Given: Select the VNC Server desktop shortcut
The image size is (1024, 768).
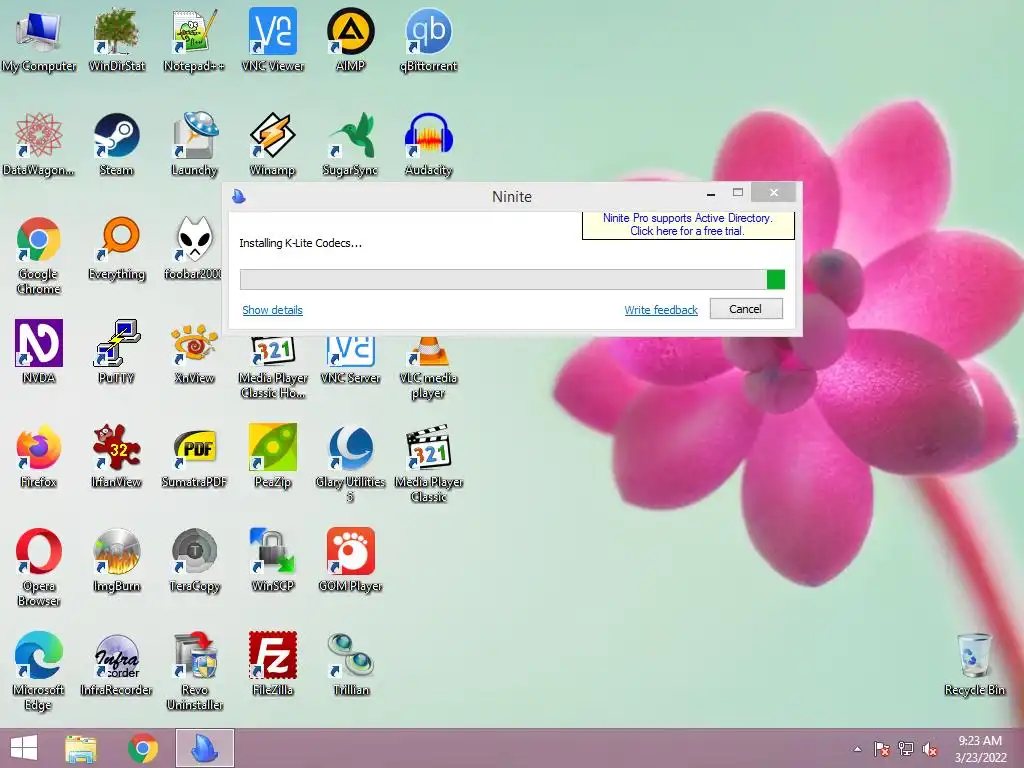Looking at the screenshot, I should [x=350, y=360].
